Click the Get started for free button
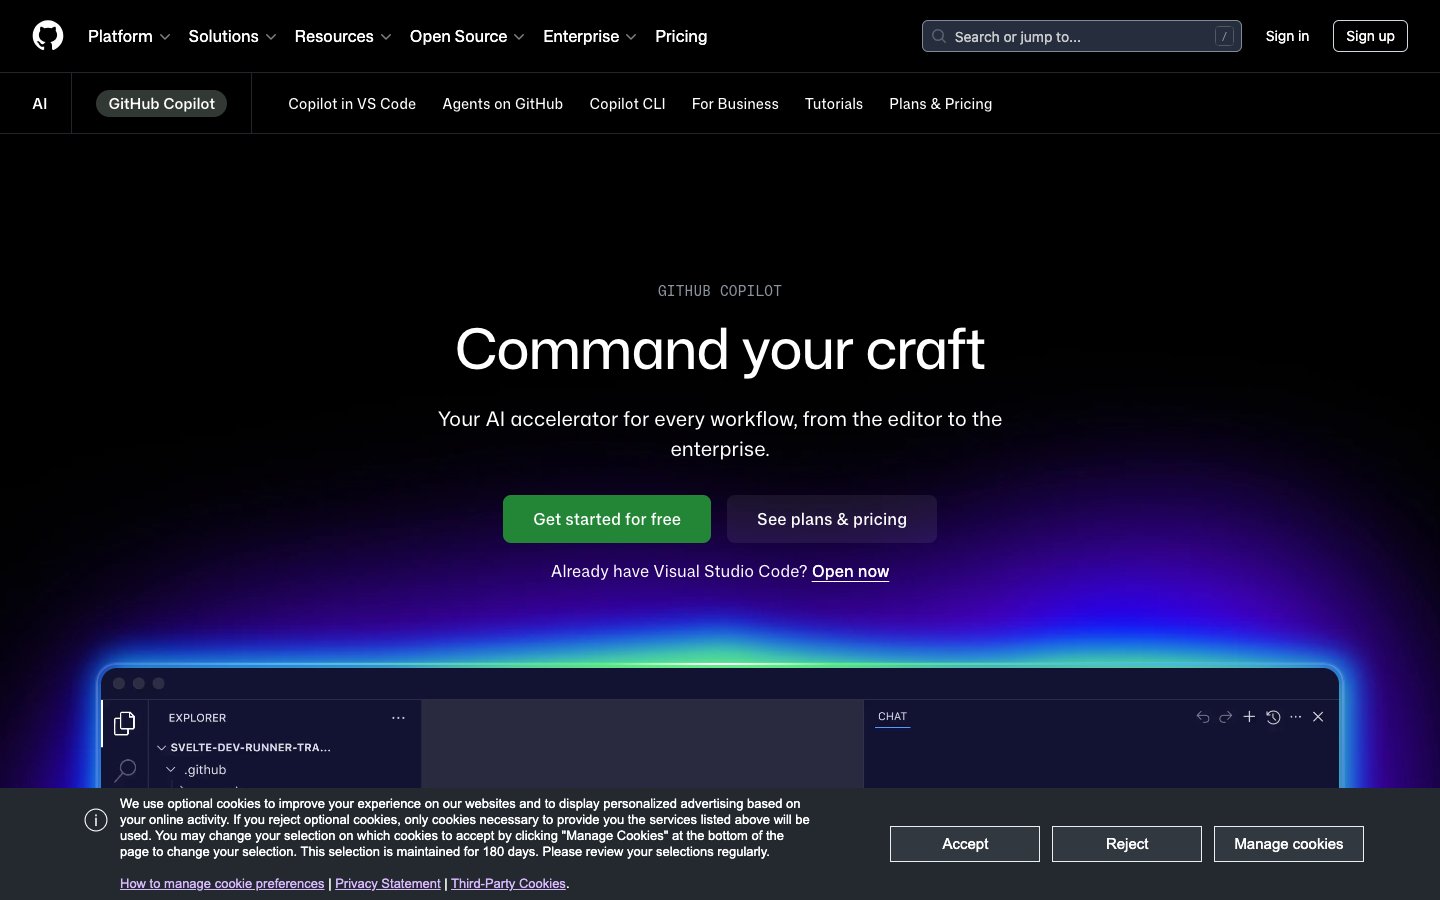1440x900 pixels. (x=607, y=519)
